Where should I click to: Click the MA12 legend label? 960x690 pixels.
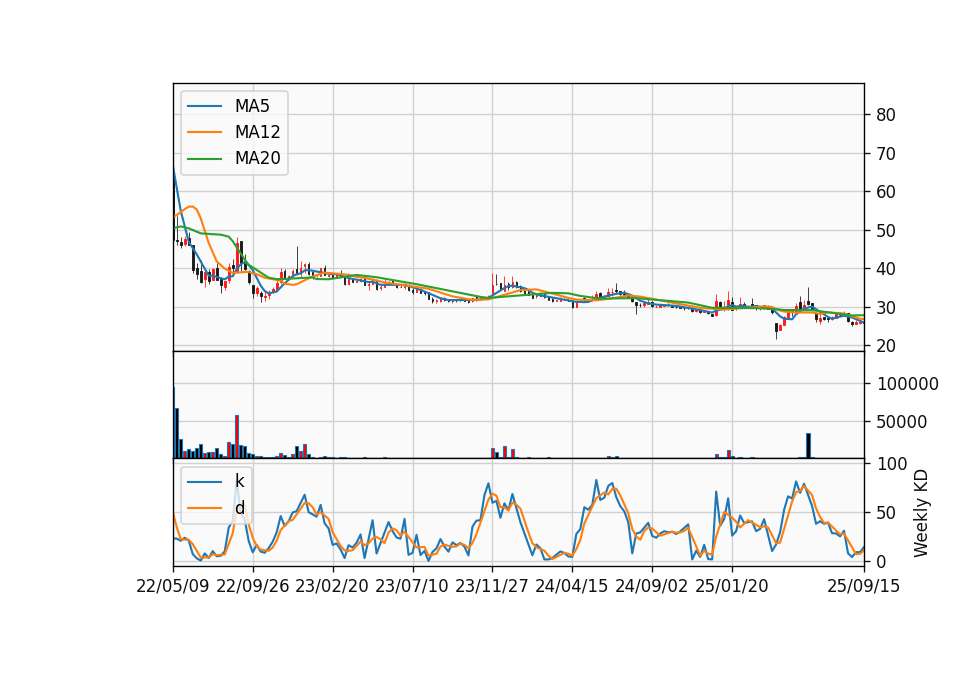point(257,132)
